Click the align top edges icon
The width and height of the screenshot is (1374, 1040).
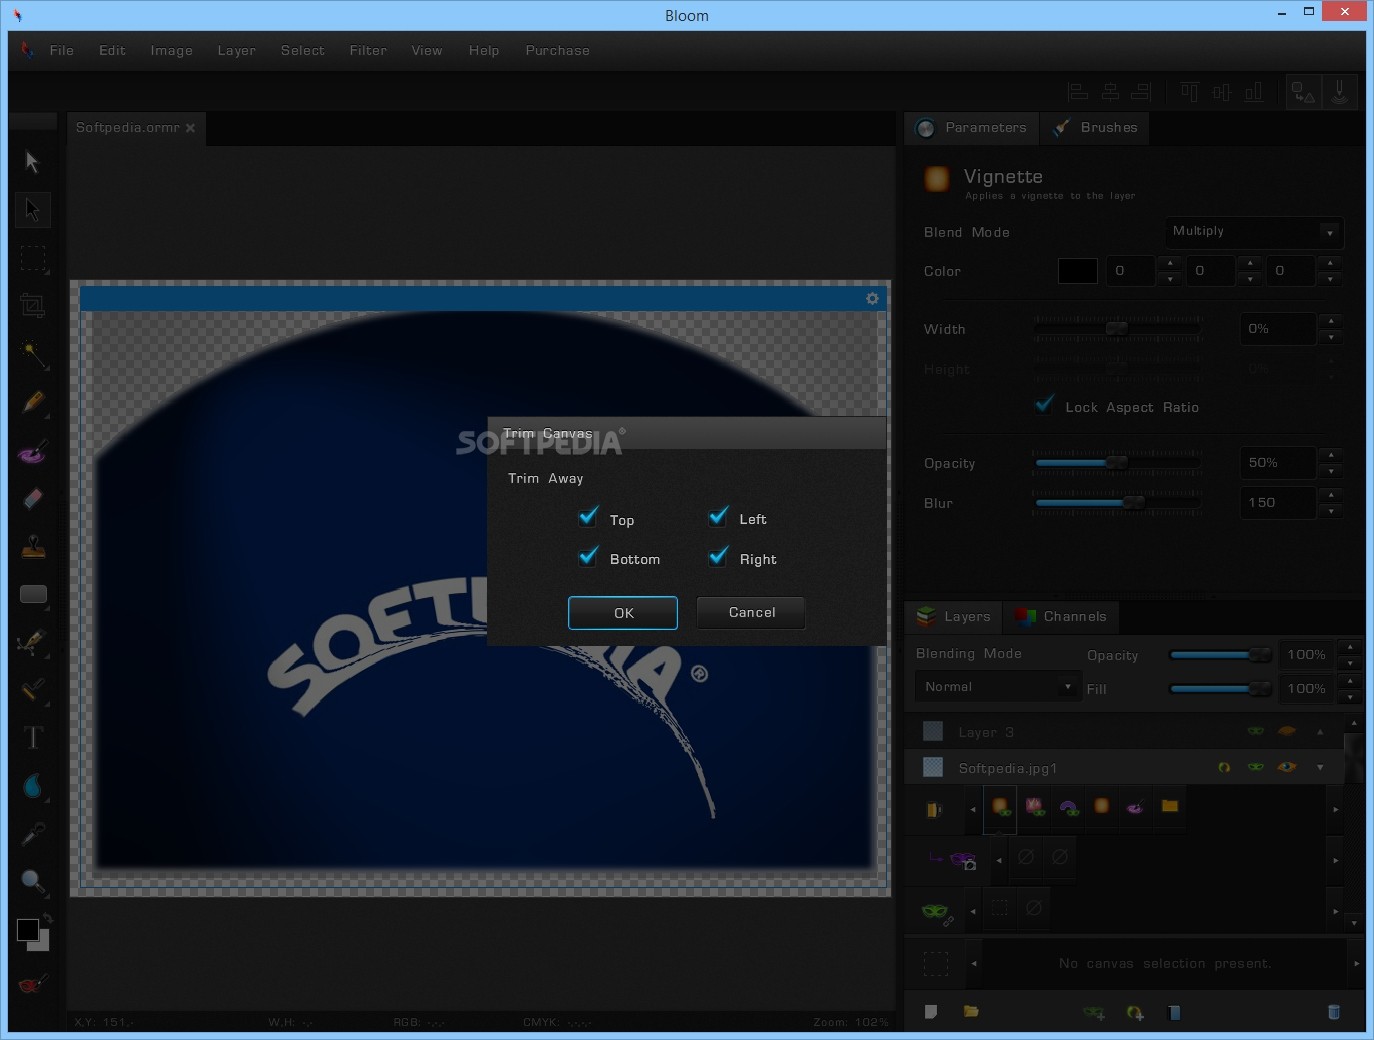click(1189, 92)
